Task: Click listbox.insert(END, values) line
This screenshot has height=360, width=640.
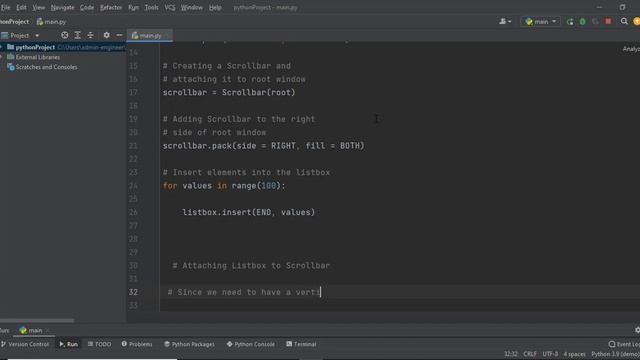Action: click(x=249, y=212)
